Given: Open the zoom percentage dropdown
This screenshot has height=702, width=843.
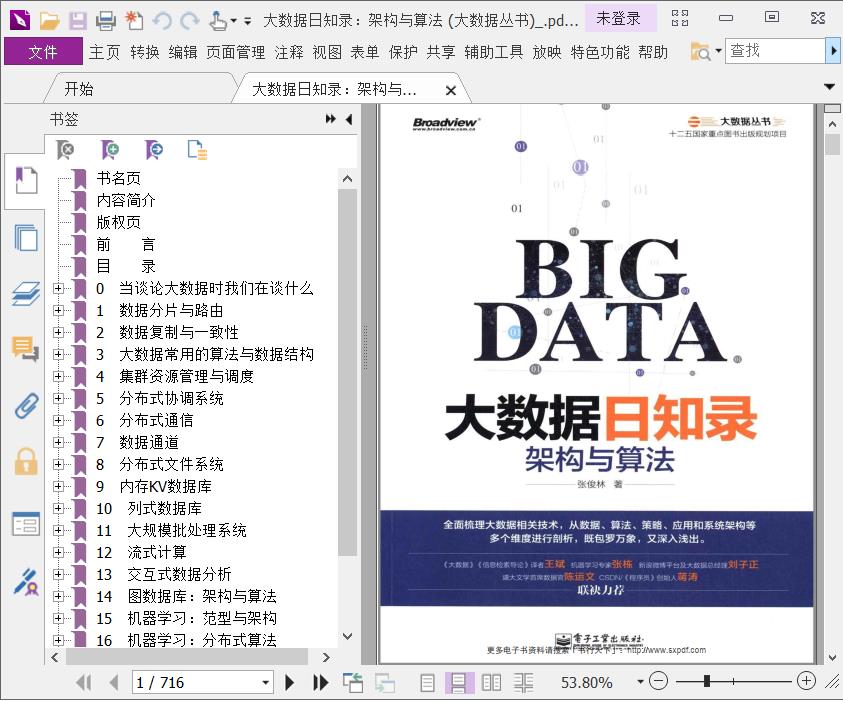Looking at the screenshot, I should 640,682.
